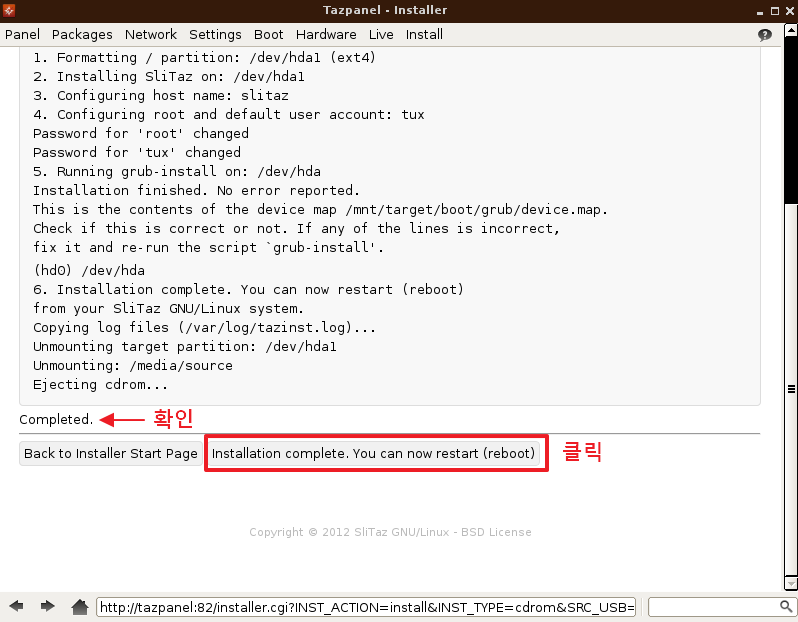Image resolution: width=798 pixels, height=622 pixels.
Task: Open the Network menu
Action: (x=151, y=35)
